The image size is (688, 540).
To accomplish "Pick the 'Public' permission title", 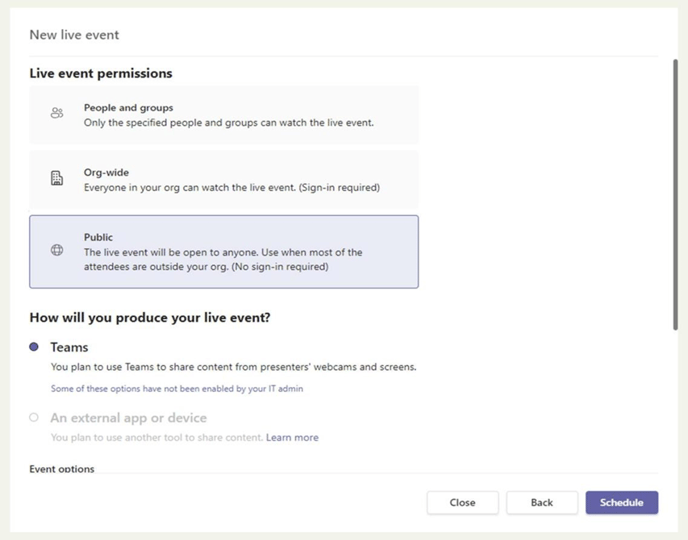I will [98, 237].
